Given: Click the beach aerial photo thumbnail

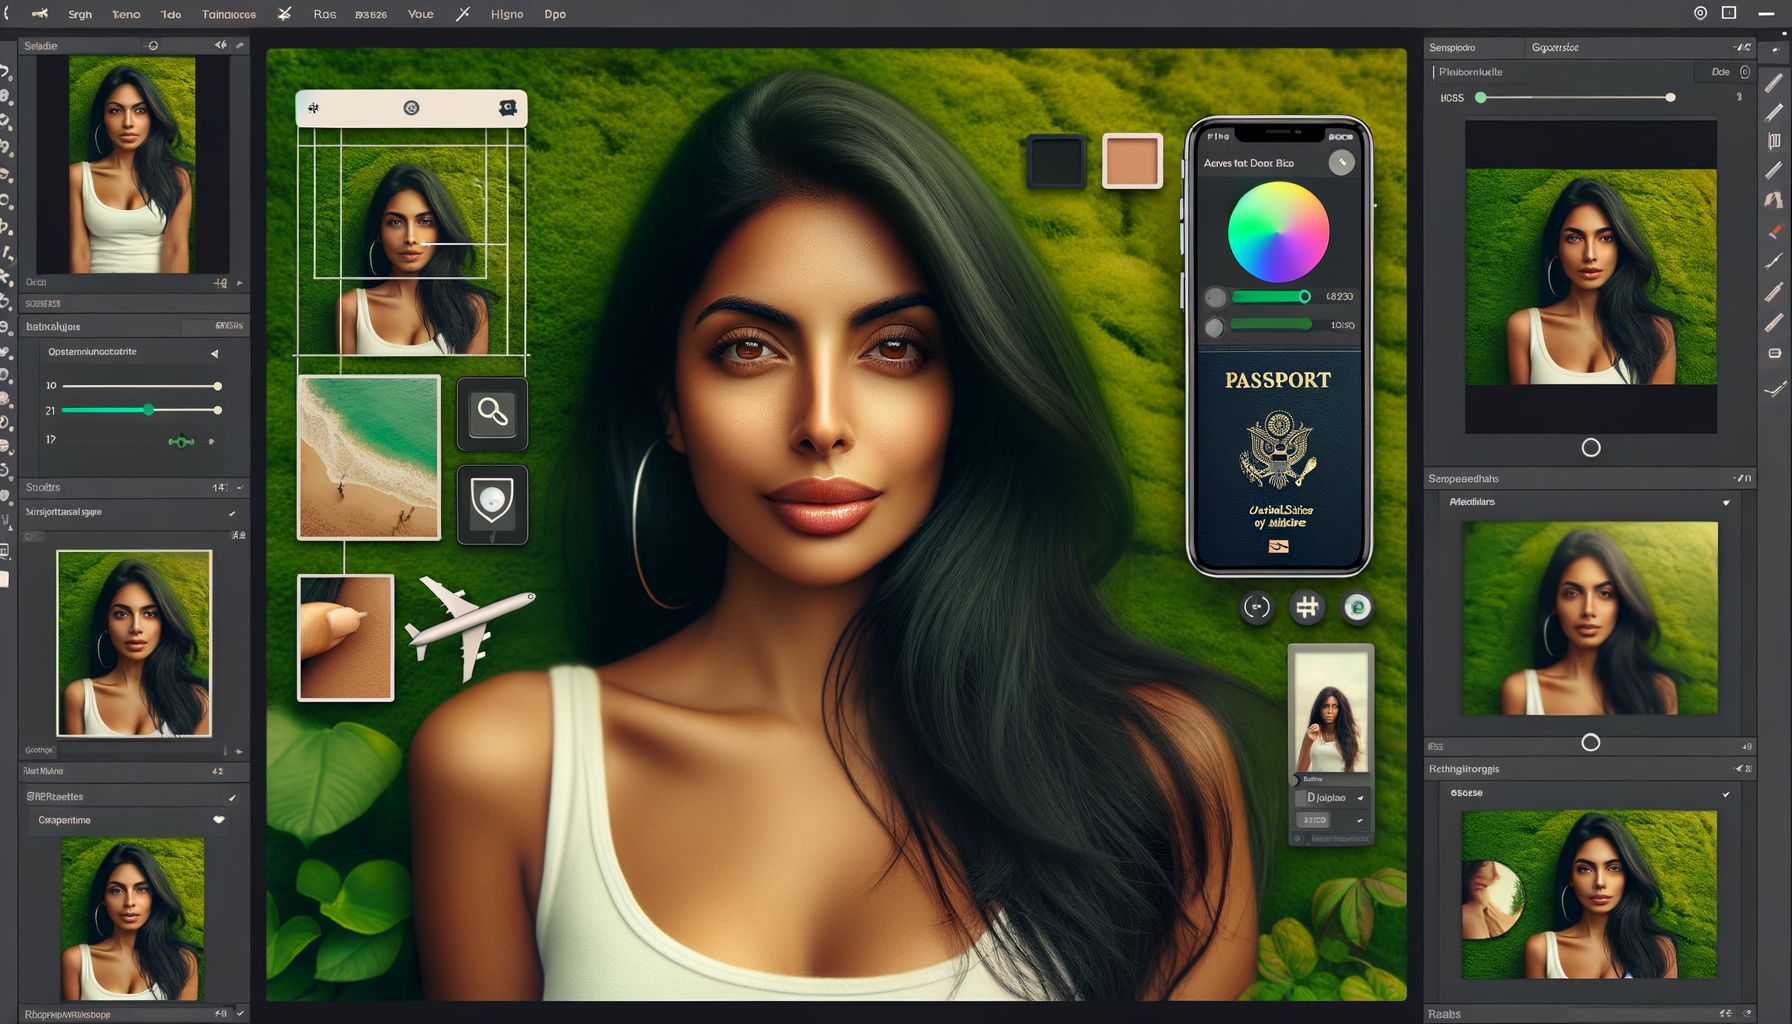Looking at the screenshot, I should pyautogui.click(x=369, y=457).
